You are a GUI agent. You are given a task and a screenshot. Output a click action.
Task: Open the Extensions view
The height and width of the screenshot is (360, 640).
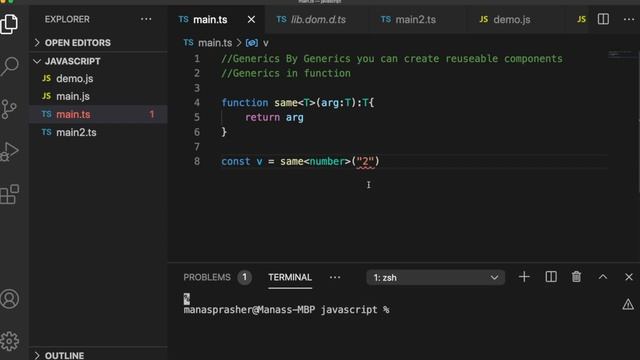[x=9, y=194]
